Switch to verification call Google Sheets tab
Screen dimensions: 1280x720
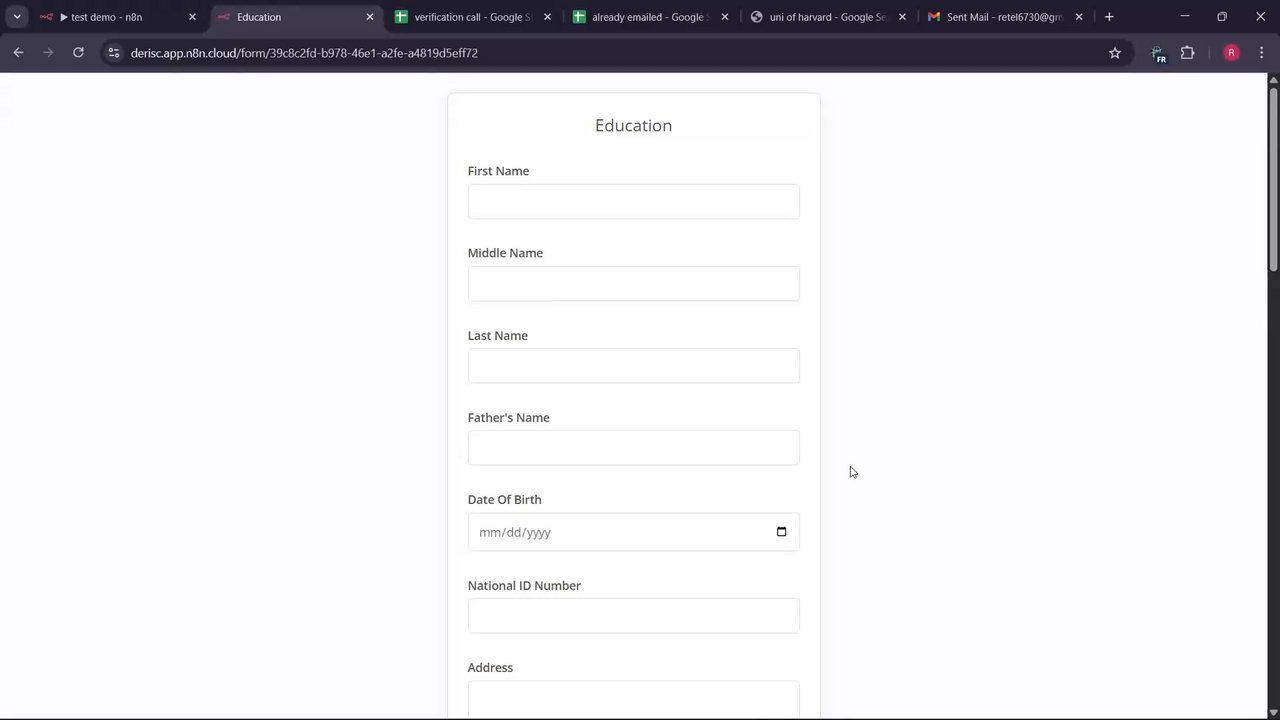472,17
